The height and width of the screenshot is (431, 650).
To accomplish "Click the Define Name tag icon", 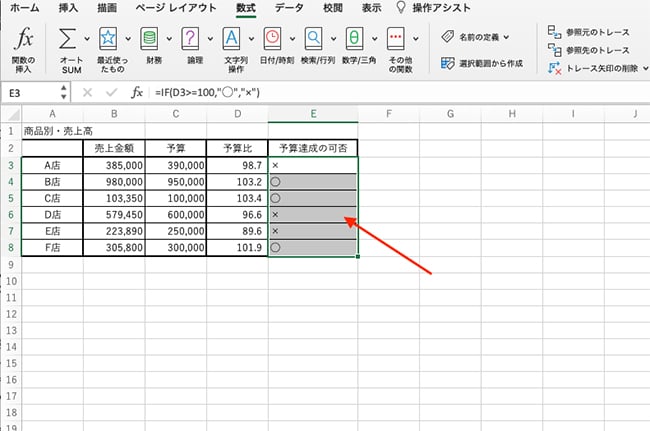I will coord(448,37).
